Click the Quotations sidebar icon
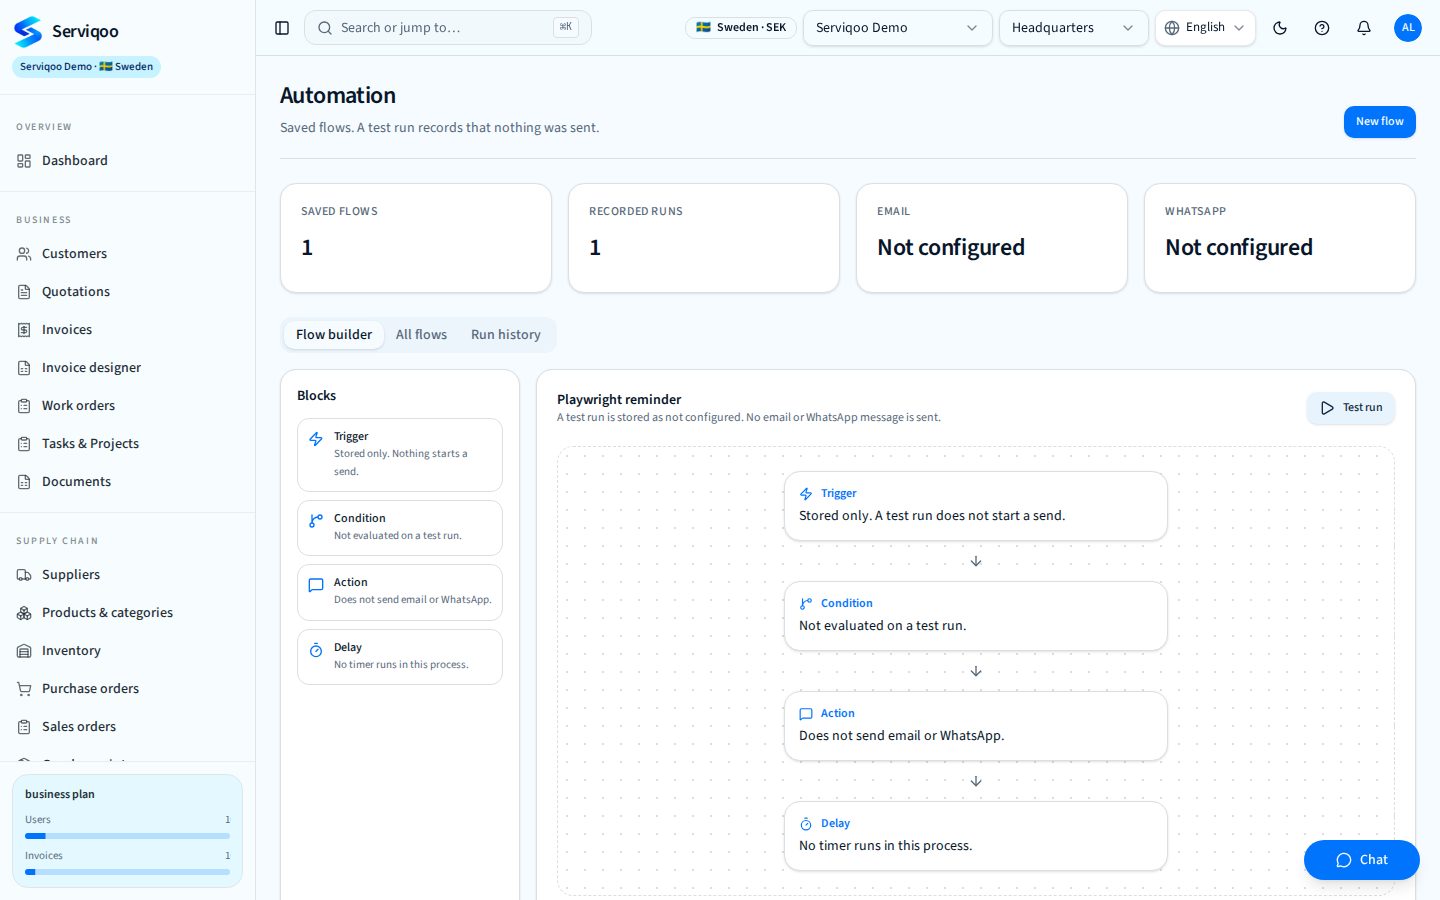 pos(24,292)
